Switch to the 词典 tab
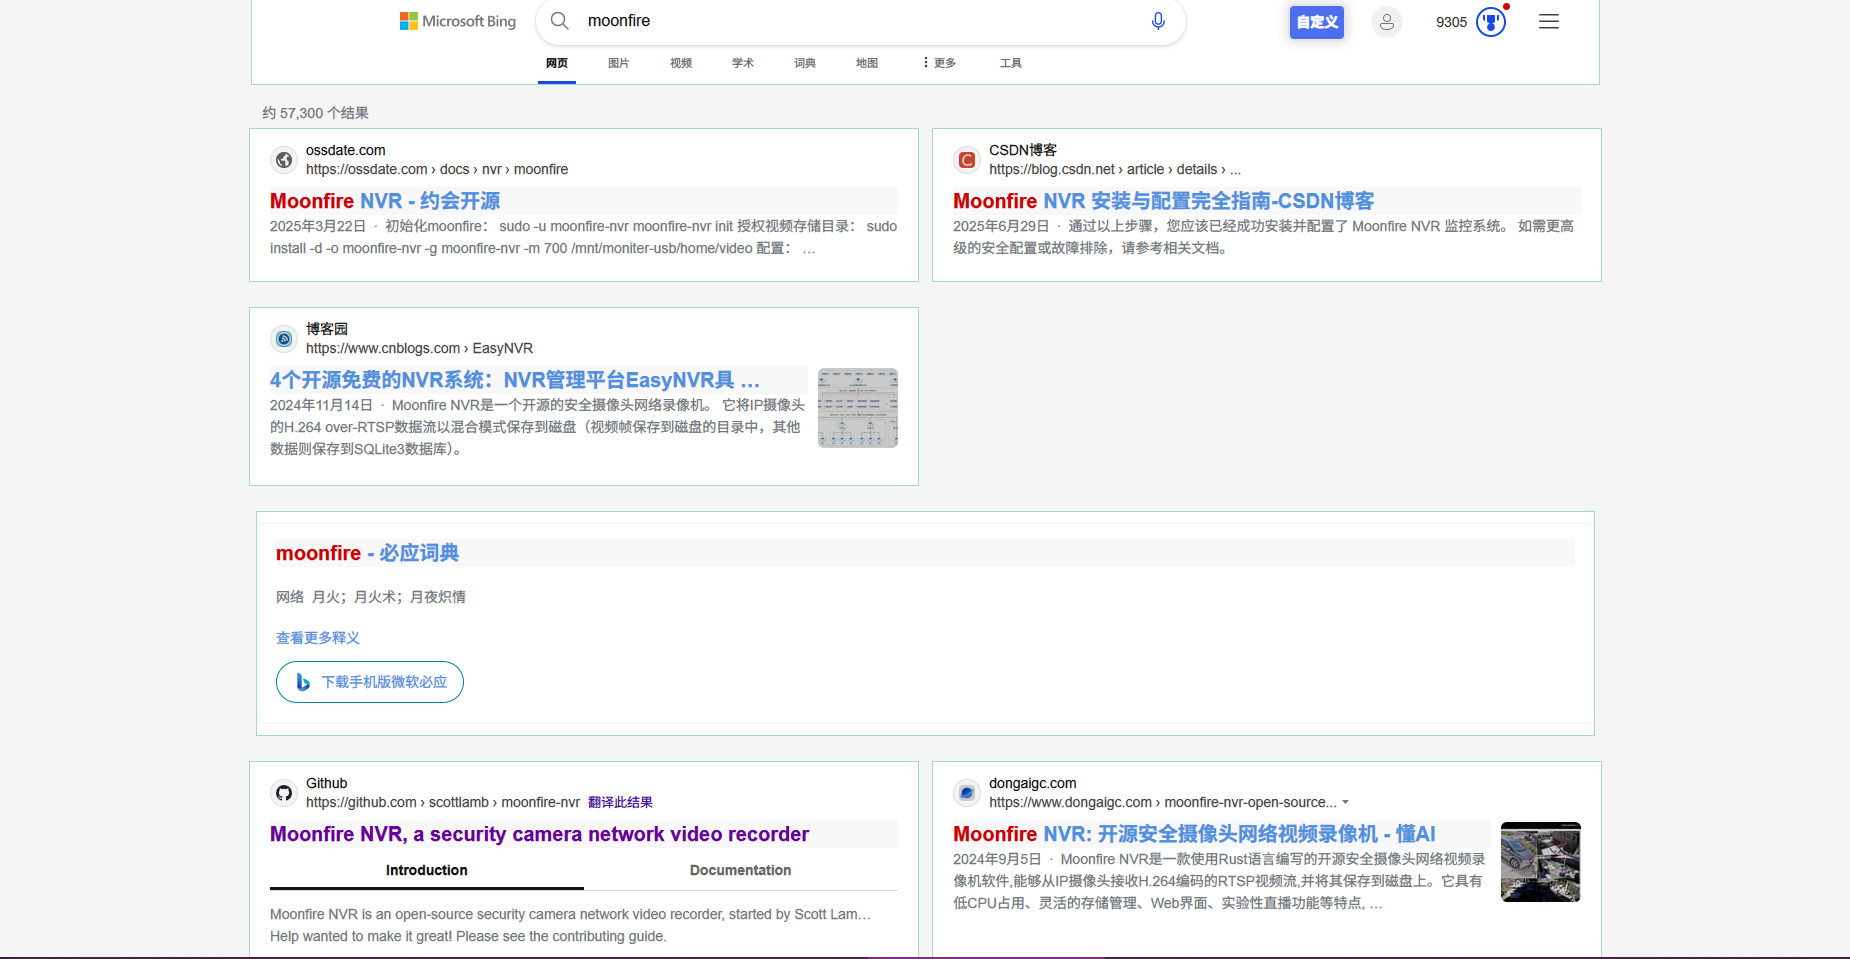Image resolution: width=1850 pixels, height=959 pixels. (805, 63)
